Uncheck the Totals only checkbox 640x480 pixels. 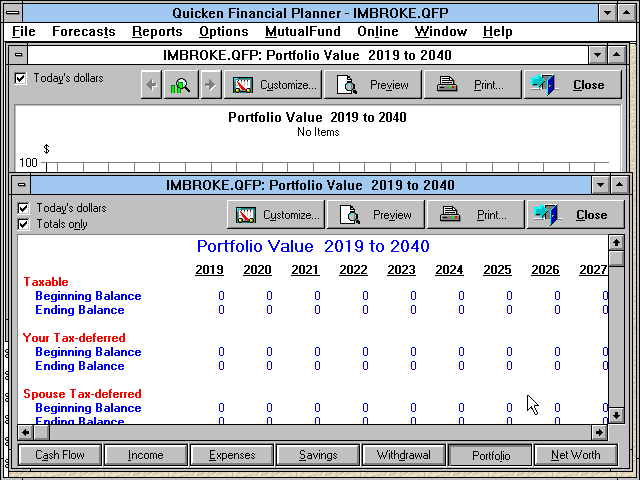23,224
